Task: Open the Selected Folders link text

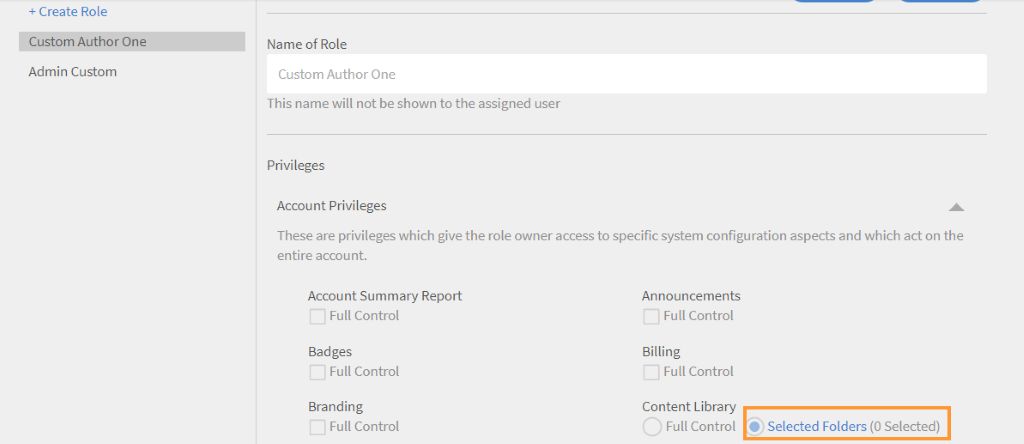Action: 817,427
